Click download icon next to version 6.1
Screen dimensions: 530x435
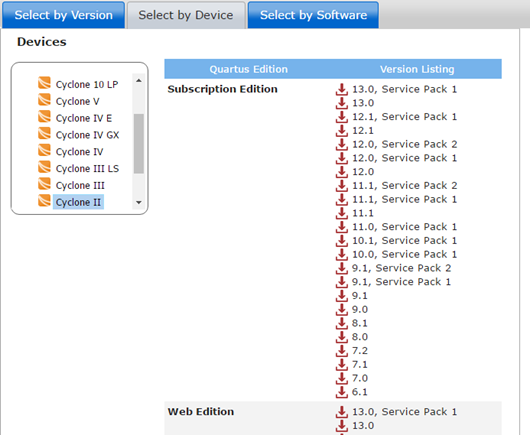342,392
